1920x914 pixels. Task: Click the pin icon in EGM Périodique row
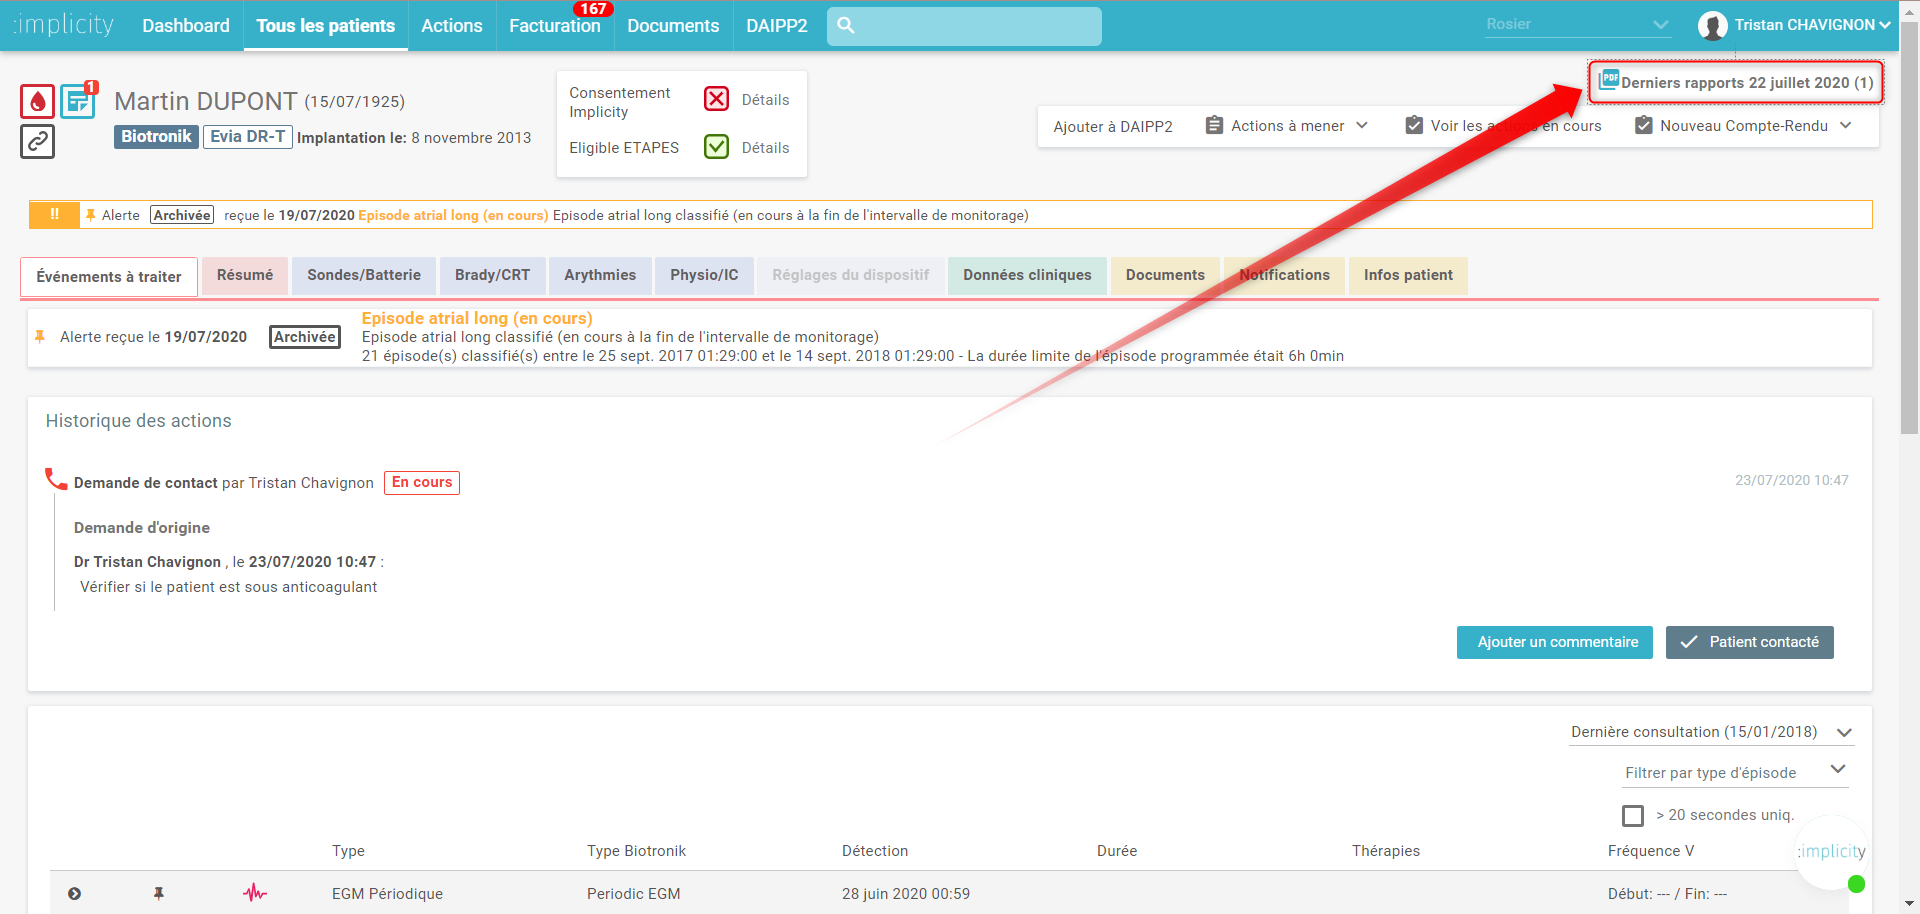pyautogui.click(x=158, y=893)
